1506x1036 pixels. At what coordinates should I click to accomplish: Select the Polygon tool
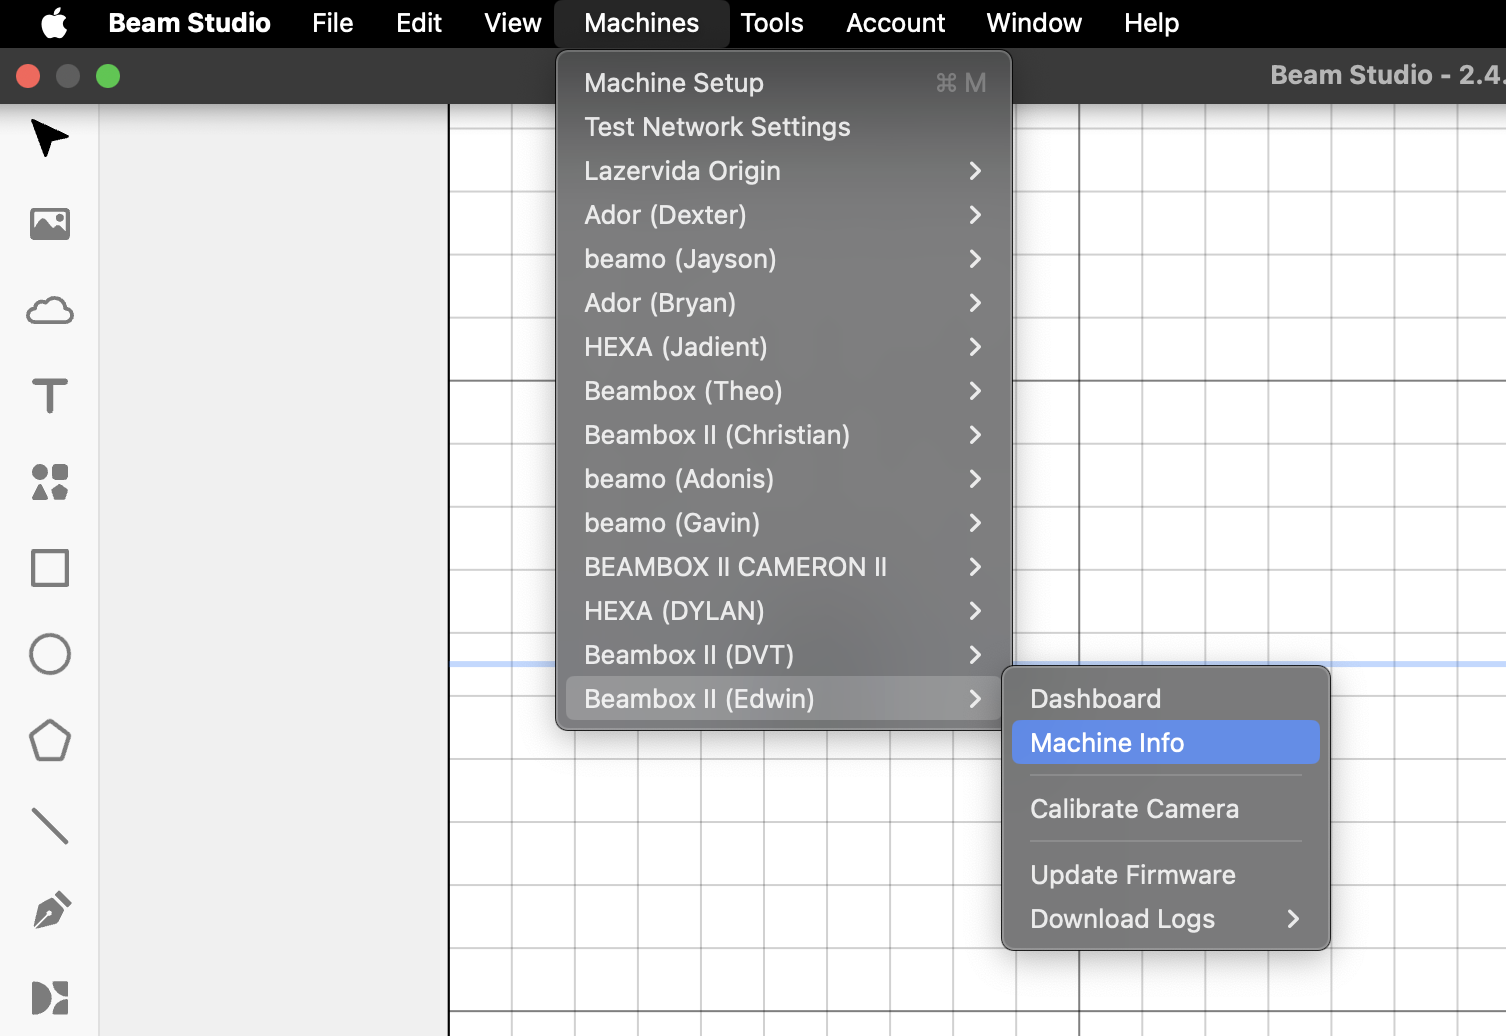click(x=49, y=740)
